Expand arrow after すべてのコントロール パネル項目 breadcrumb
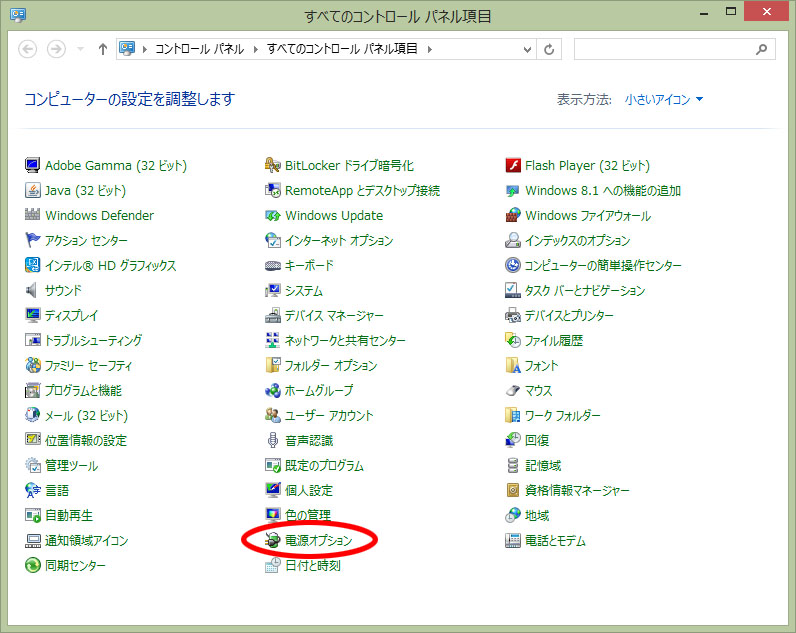The width and height of the screenshot is (796, 633). click(x=429, y=49)
